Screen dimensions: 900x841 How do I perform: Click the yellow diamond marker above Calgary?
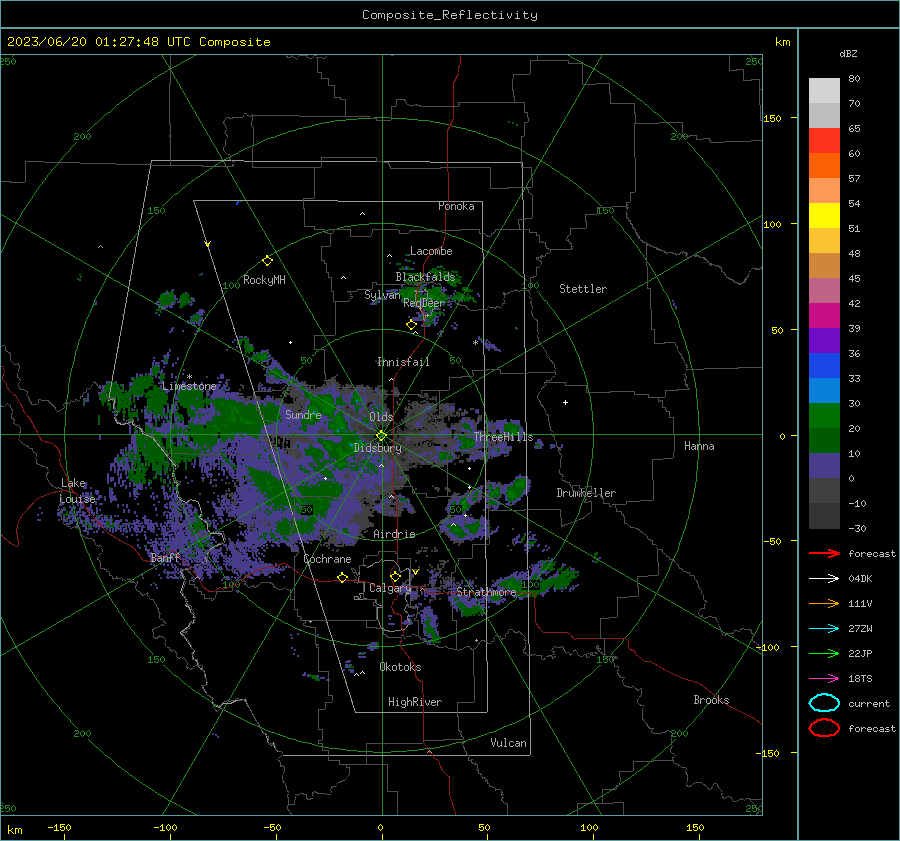click(395, 576)
